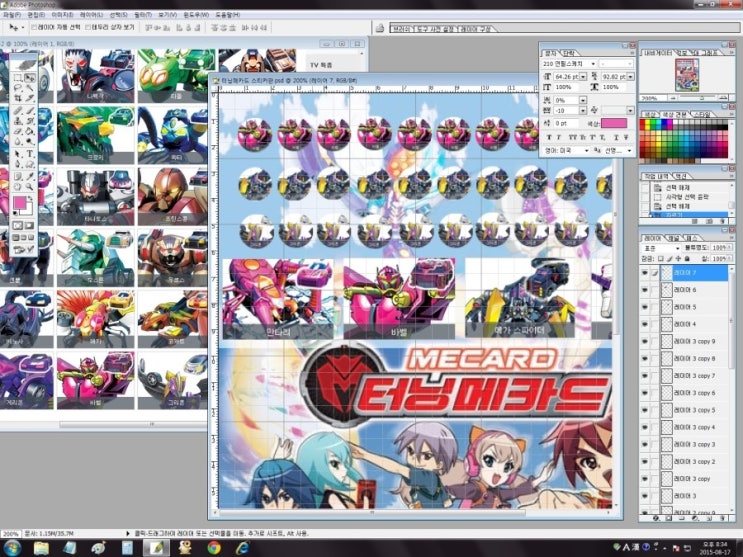Click the Navigator thumbnail preview

pyautogui.click(x=687, y=75)
